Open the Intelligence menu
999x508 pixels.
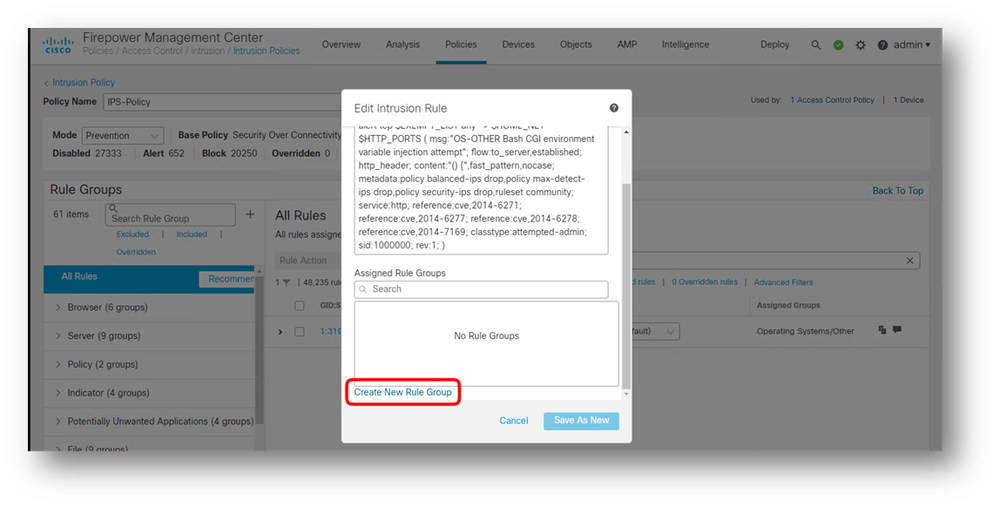pos(685,45)
